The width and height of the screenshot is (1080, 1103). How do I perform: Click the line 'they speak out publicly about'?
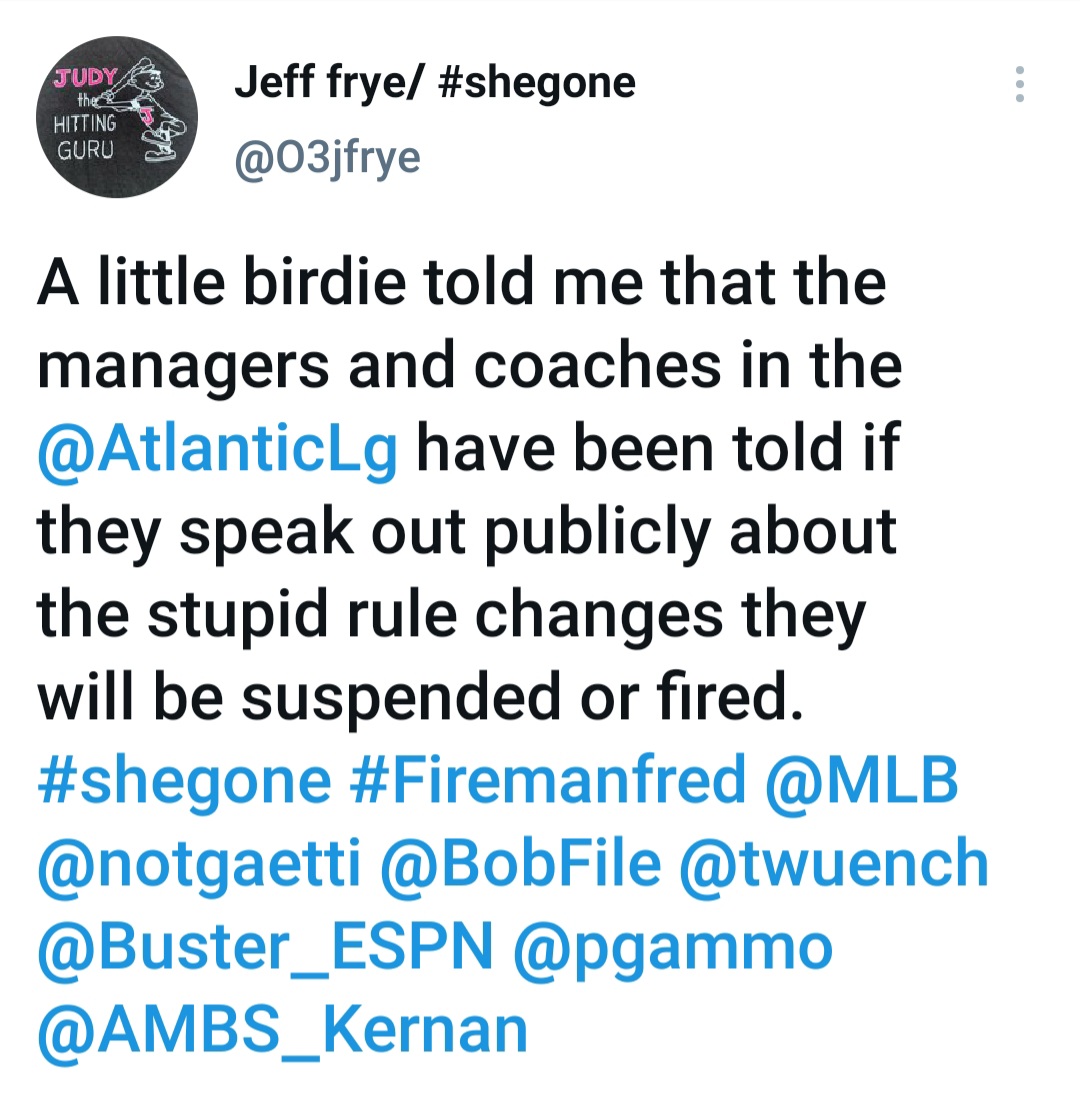coord(466,533)
